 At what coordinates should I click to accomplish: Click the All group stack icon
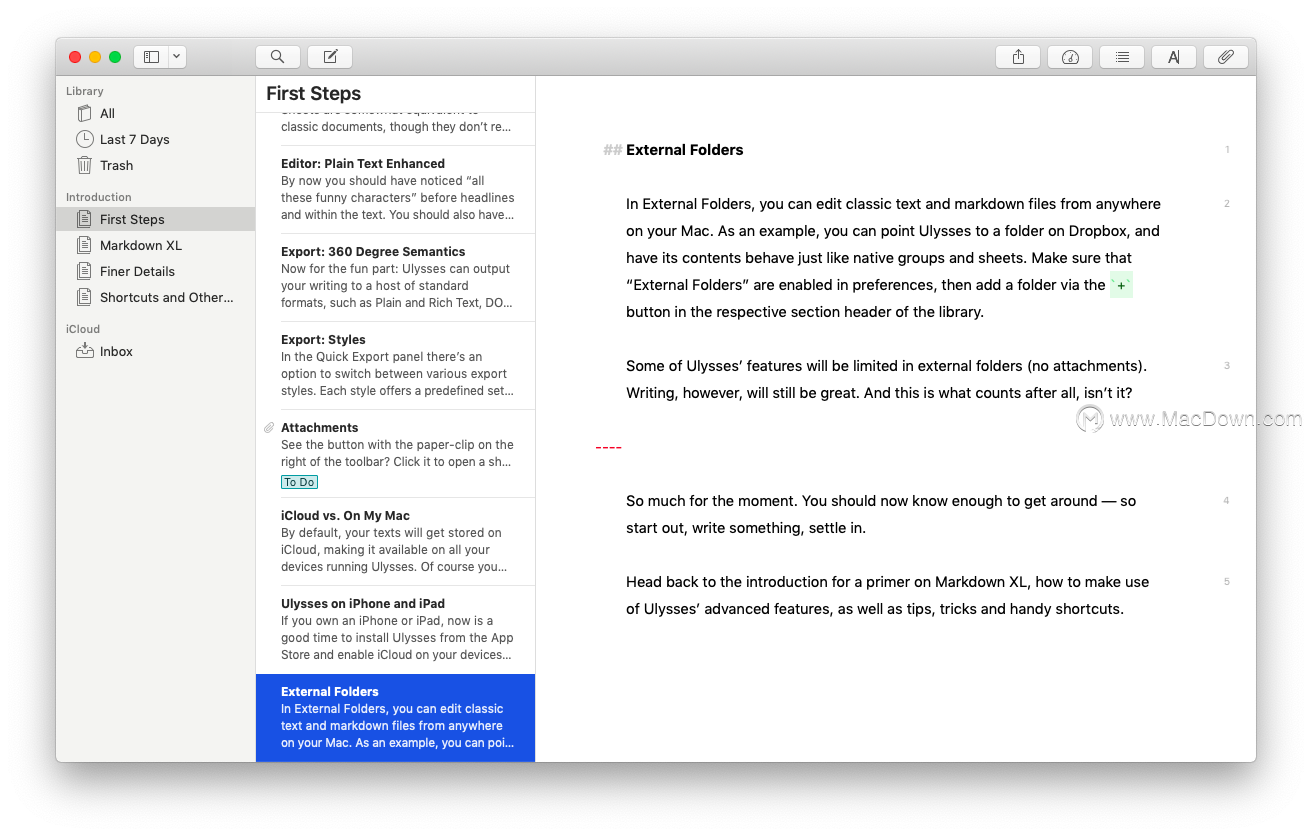tap(84, 113)
